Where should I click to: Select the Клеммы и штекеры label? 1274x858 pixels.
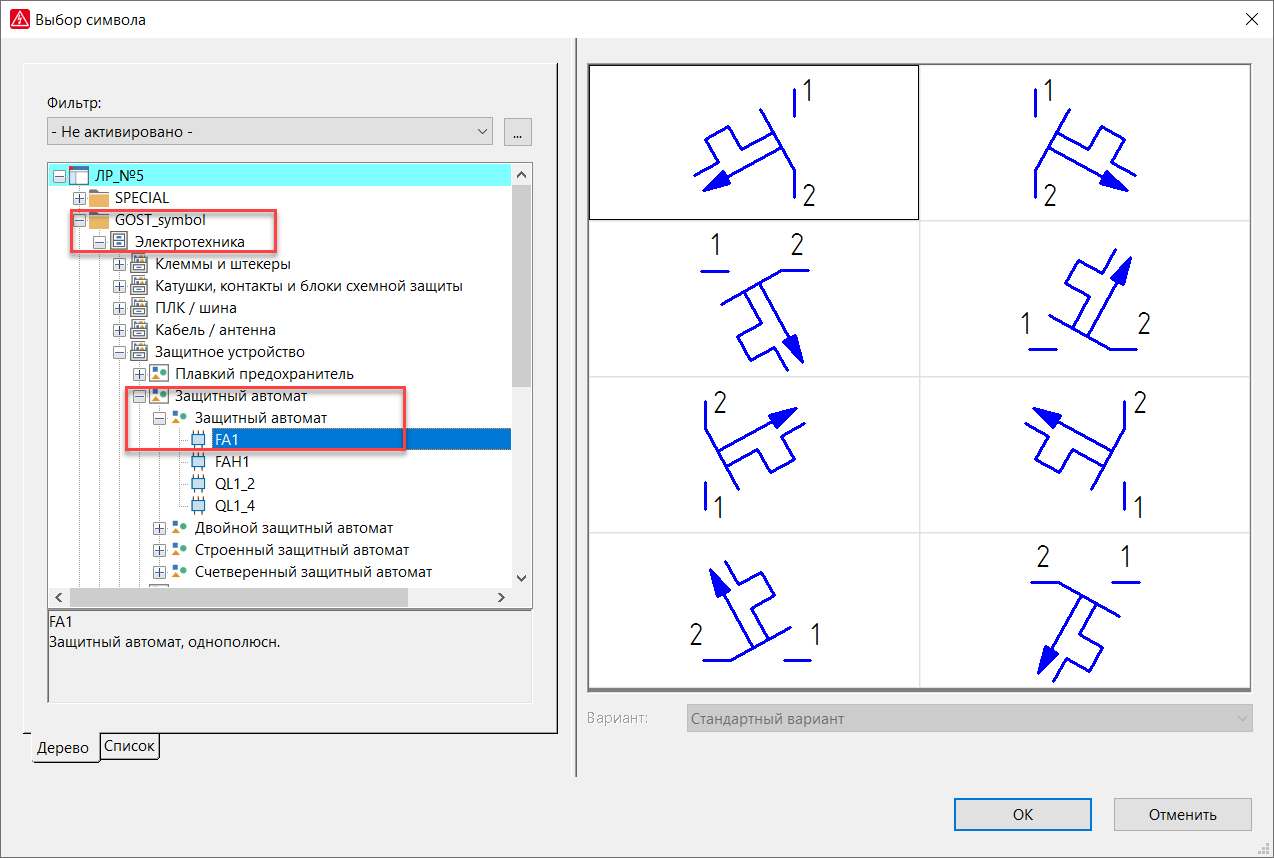[223, 264]
